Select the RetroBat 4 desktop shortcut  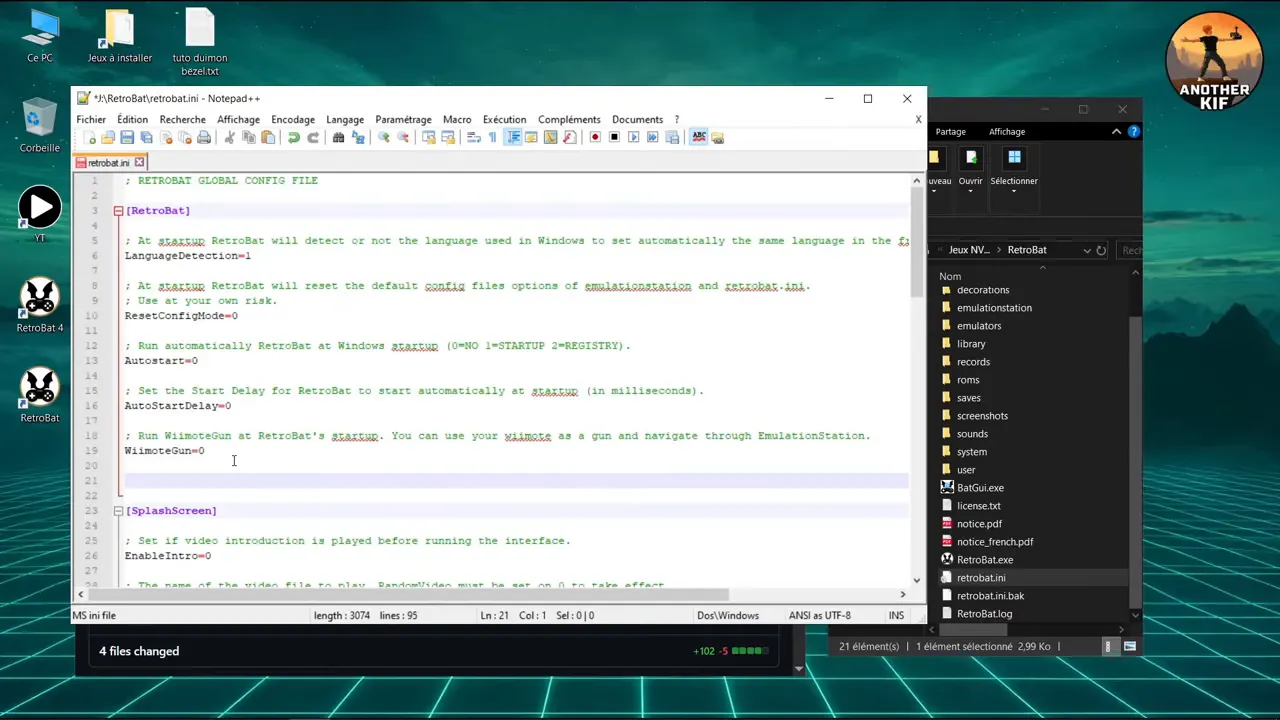click(40, 306)
